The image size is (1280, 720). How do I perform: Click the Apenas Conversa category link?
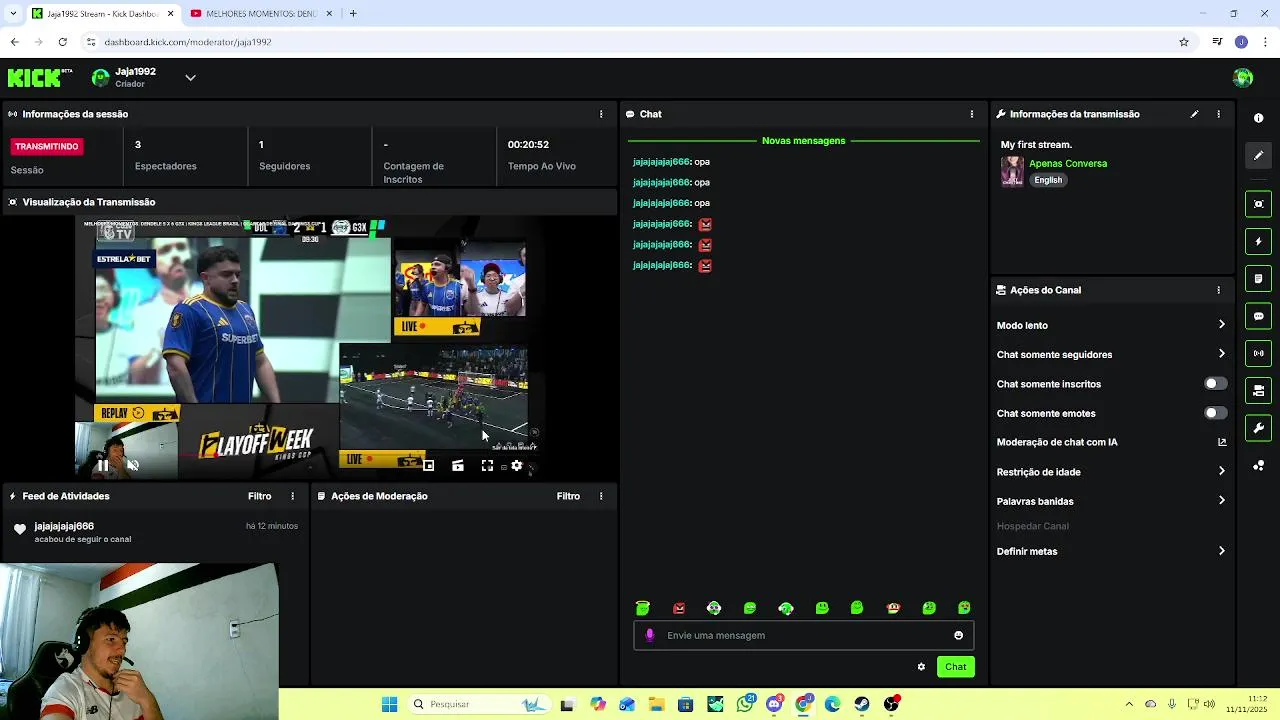(x=1068, y=163)
